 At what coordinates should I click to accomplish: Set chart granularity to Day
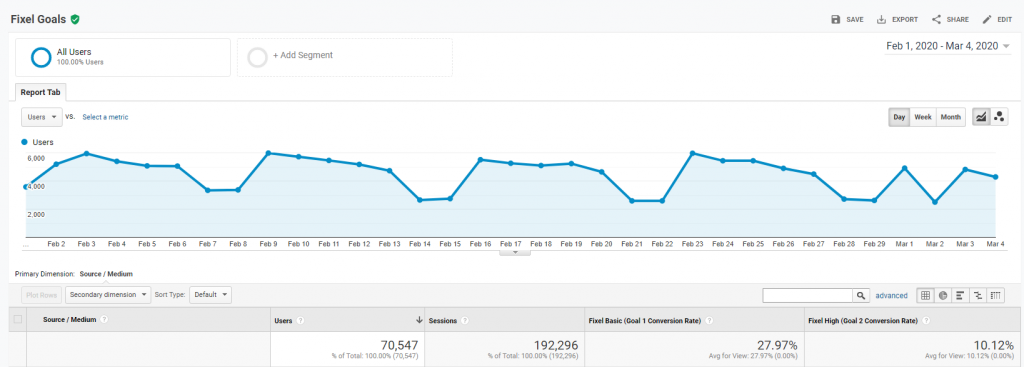pos(899,117)
